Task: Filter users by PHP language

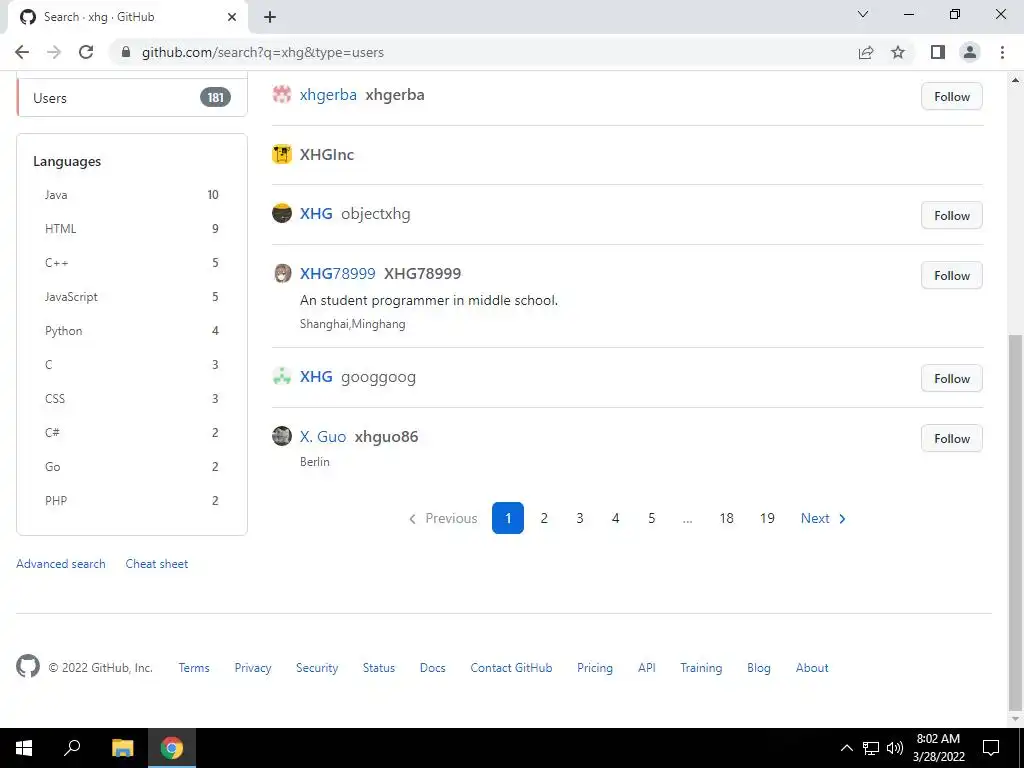Action: point(132,500)
